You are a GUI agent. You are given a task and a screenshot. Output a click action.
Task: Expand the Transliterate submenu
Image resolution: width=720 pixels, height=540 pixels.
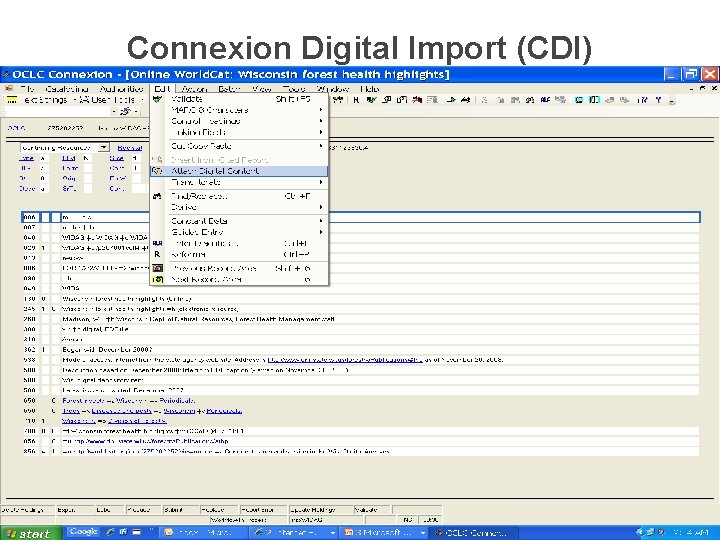pos(239,182)
